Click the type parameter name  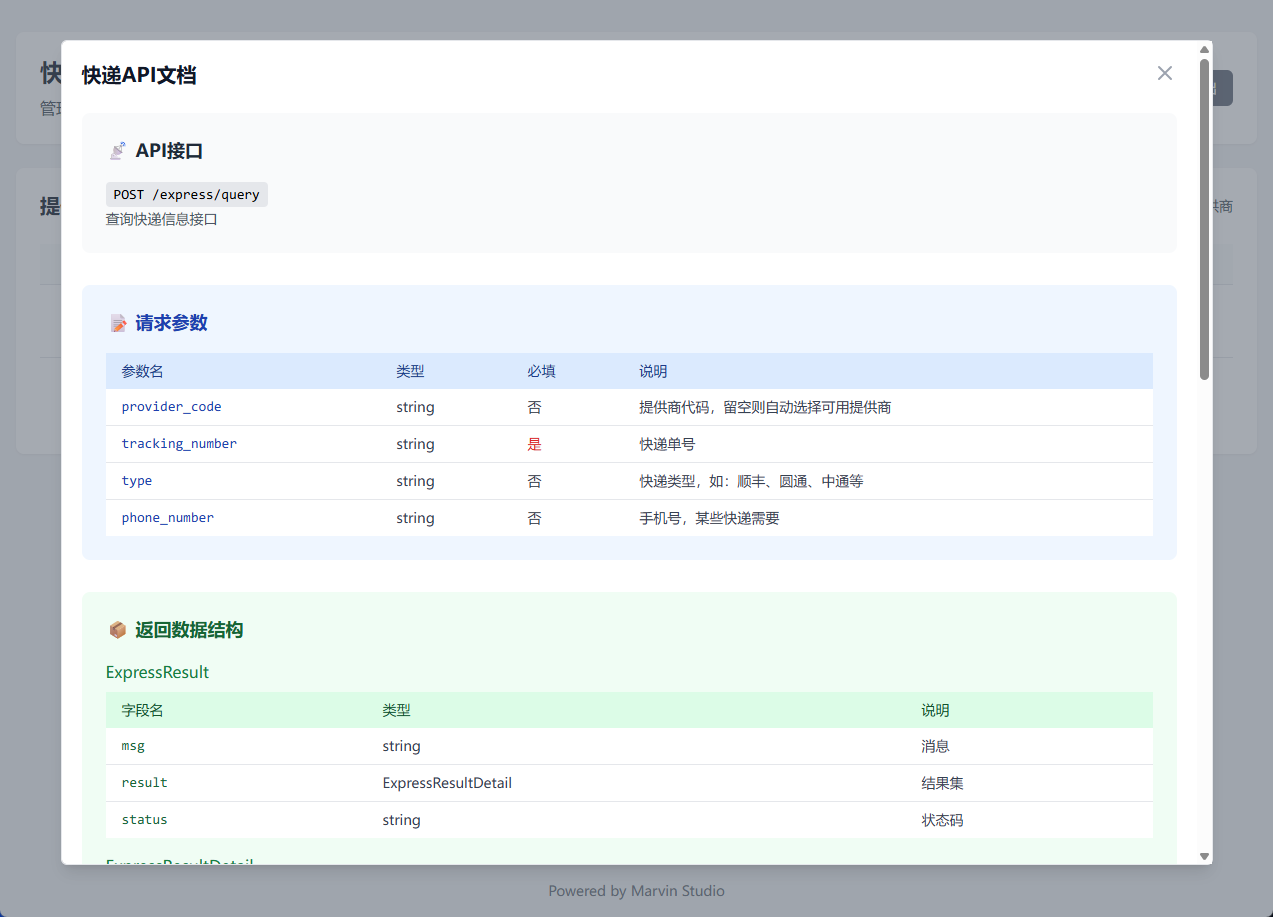[x=137, y=481]
